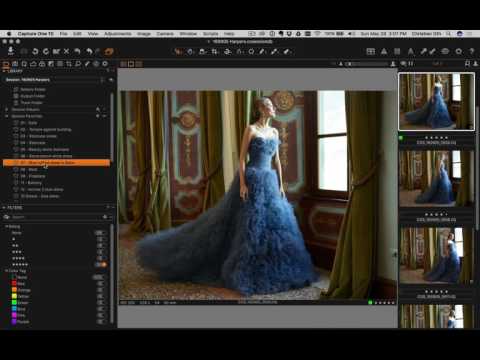This screenshot has width=480, height=360.
Task: Select the Output Folder entry
Action: [x=32, y=96]
